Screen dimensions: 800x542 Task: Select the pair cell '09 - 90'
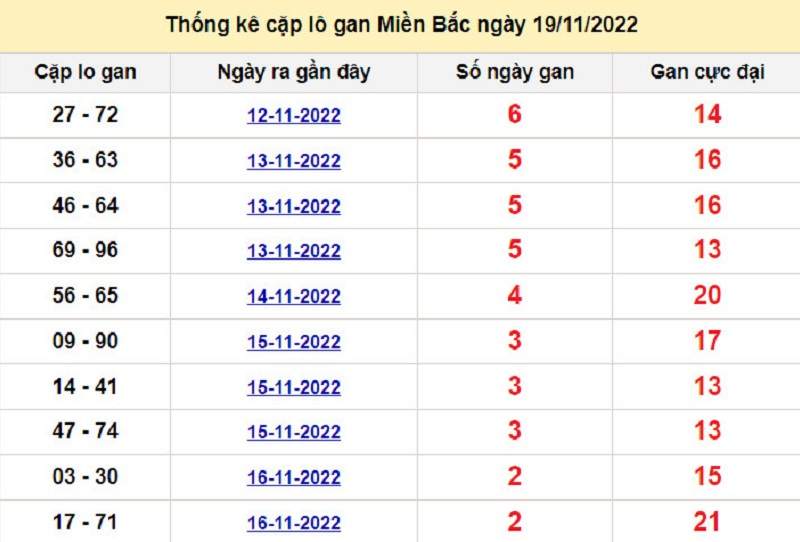(x=85, y=340)
